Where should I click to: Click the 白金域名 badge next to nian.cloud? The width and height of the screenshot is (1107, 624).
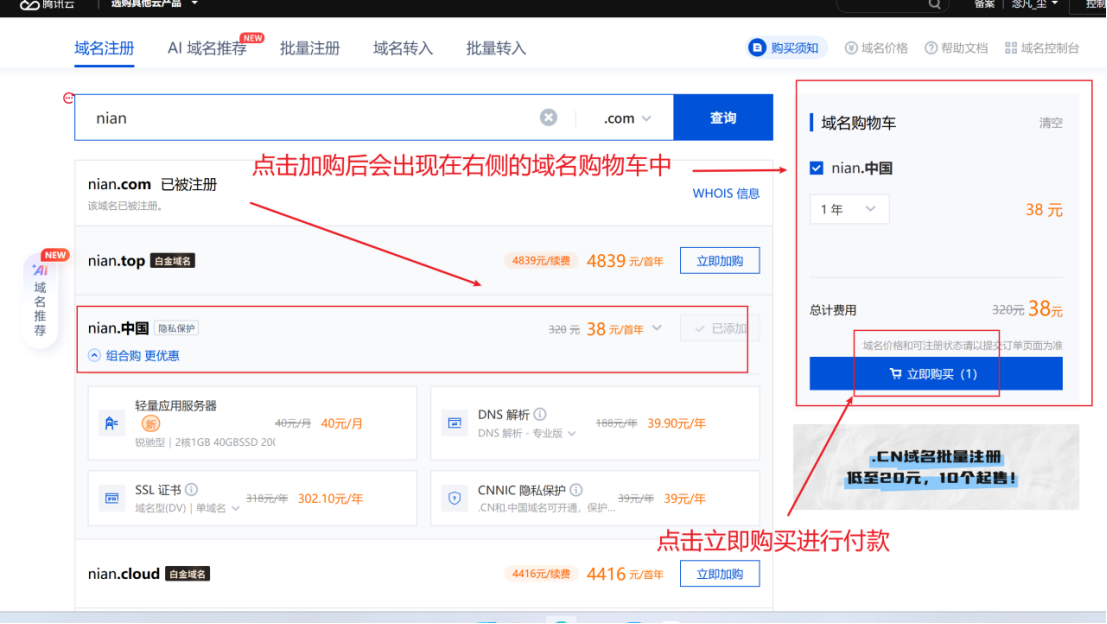tap(187, 574)
